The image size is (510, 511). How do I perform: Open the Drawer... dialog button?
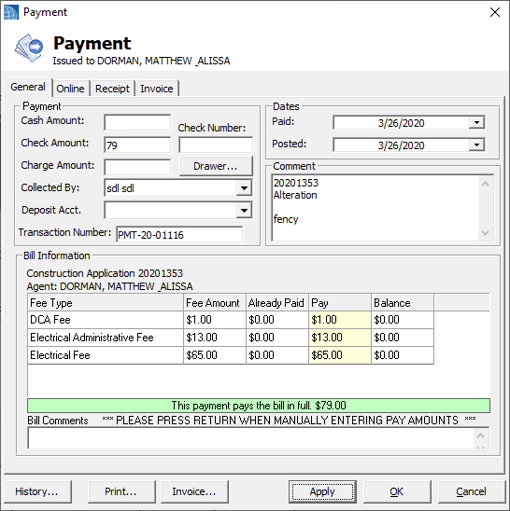tap(215, 166)
